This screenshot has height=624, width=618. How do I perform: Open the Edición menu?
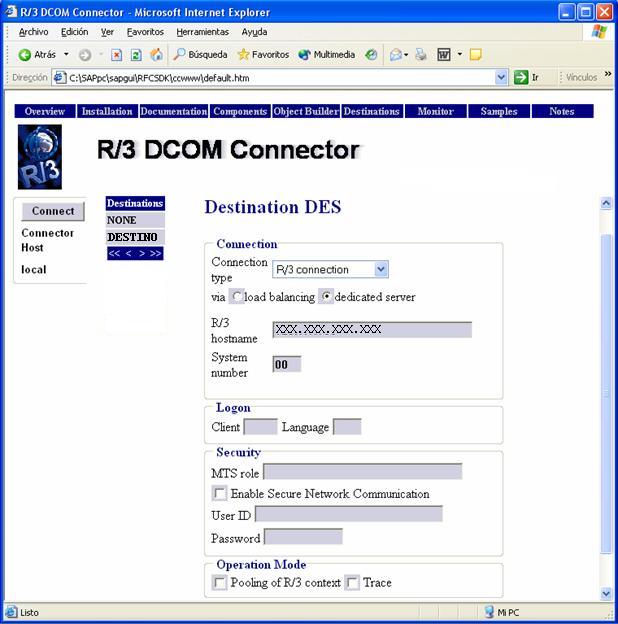tap(74, 32)
